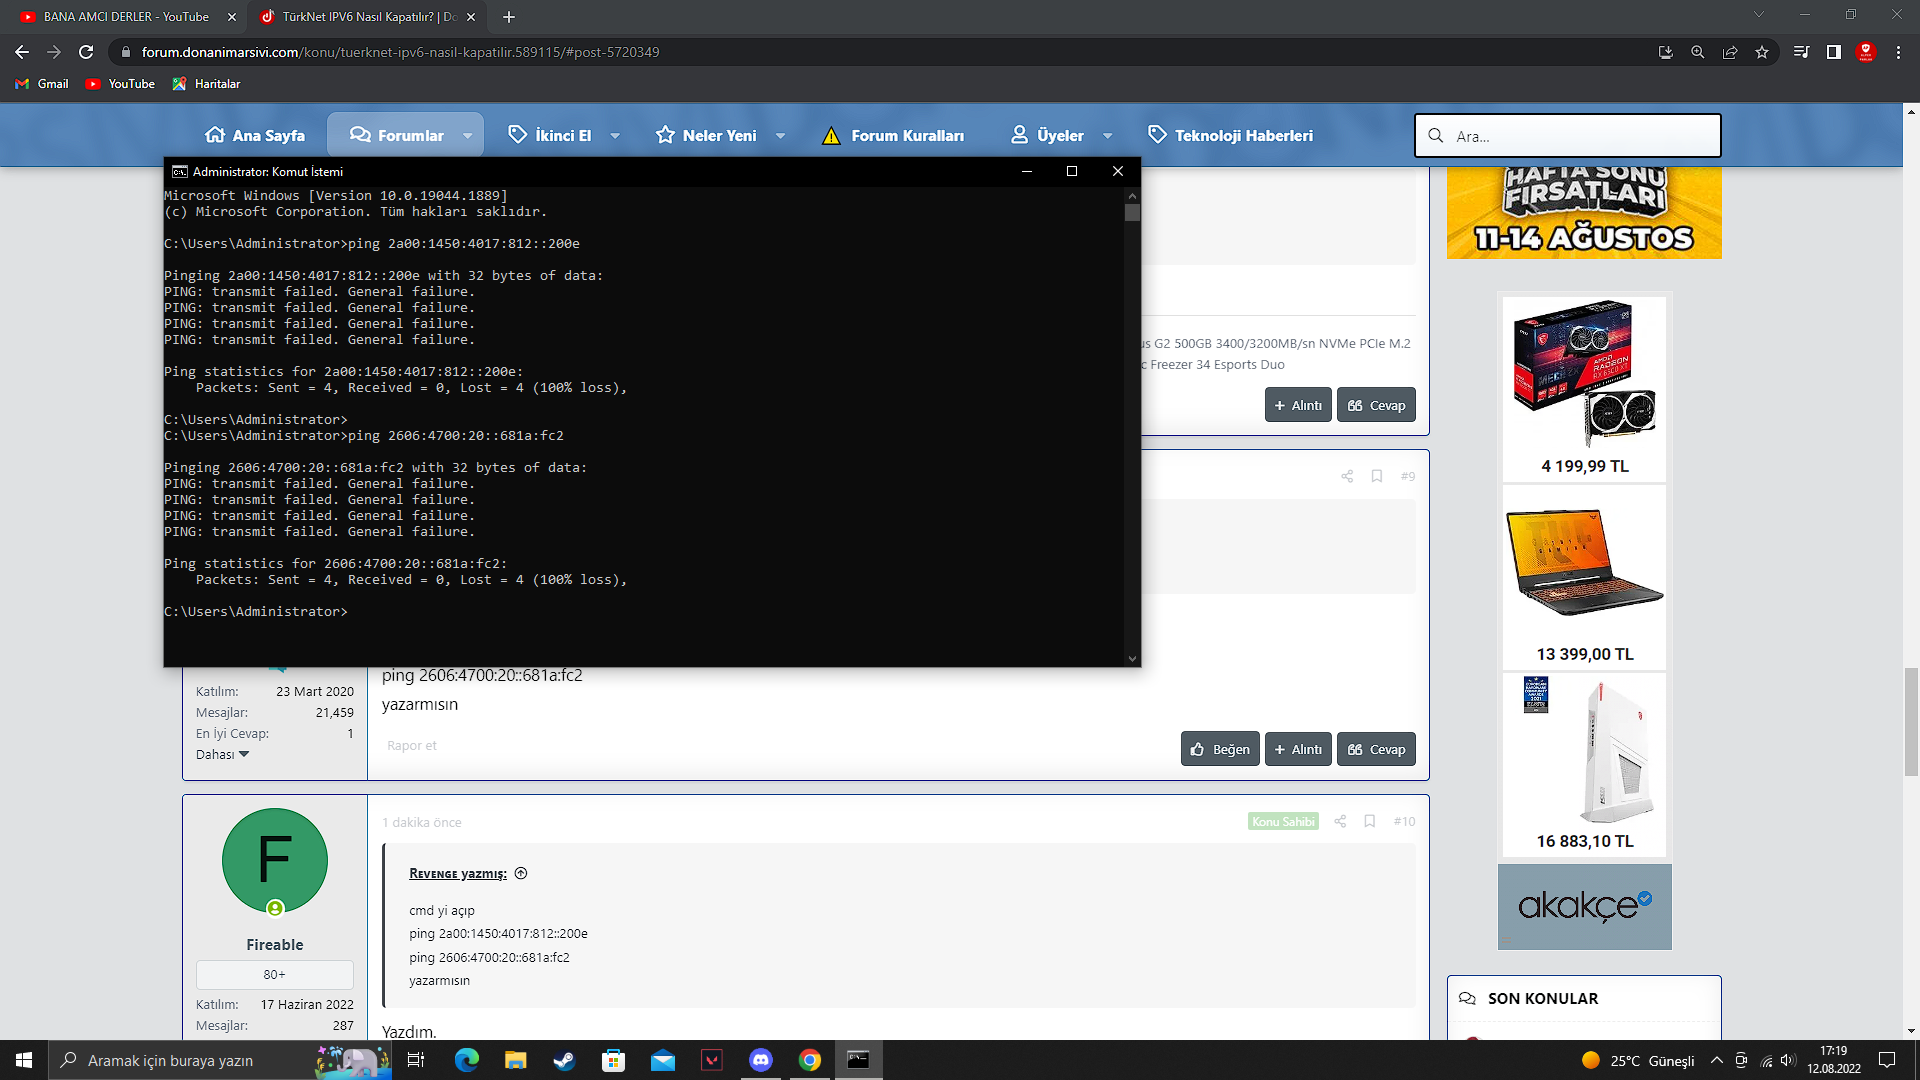Open the media control playlist icon
Image resolution: width=1920 pixels, height=1080 pixels.
coord(1801,52)
